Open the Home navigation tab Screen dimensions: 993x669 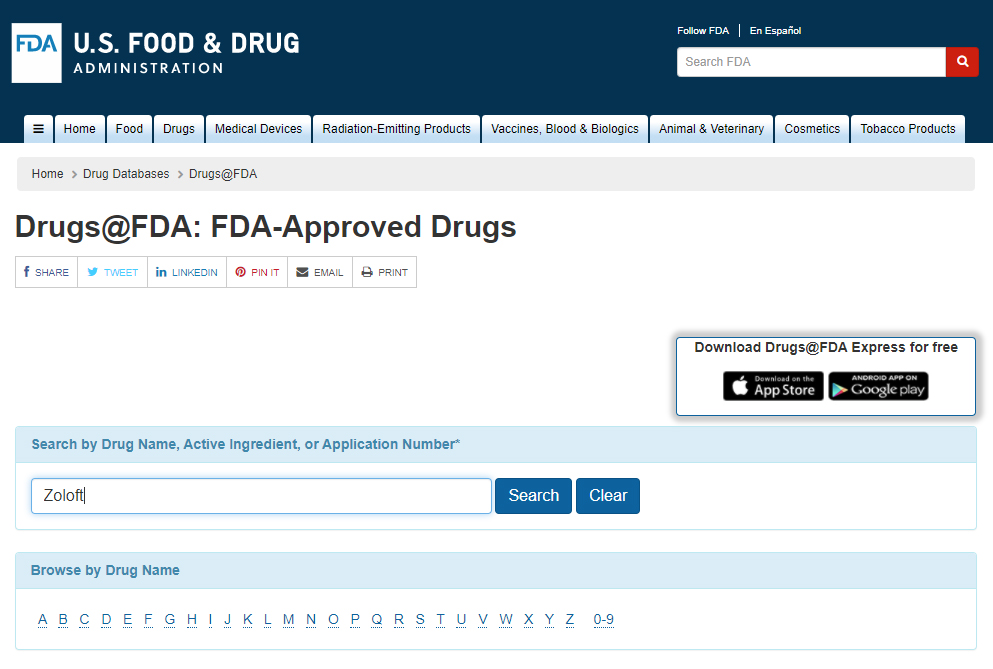(x=79, y=129)
